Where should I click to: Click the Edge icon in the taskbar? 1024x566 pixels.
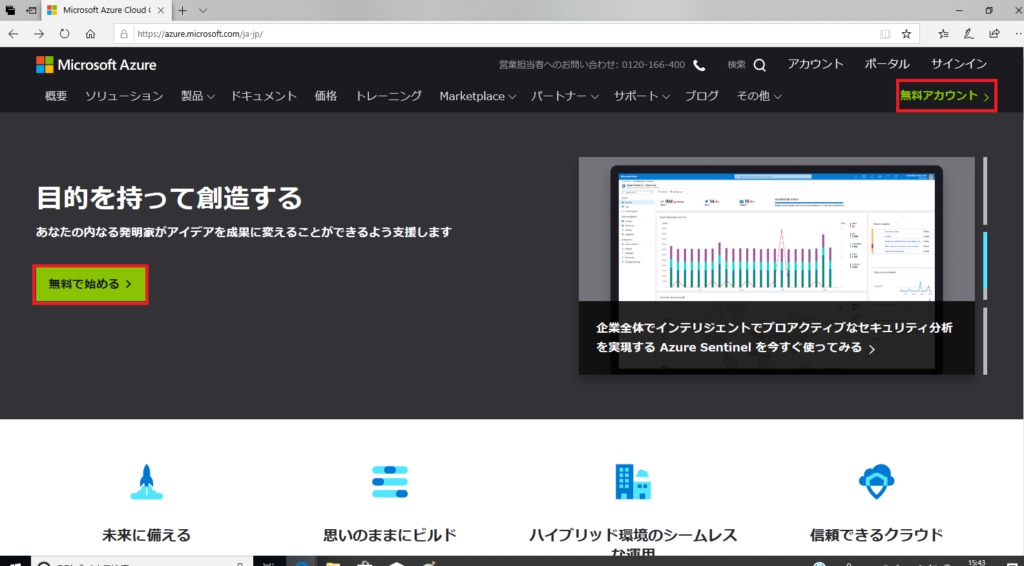coord(301,562)
